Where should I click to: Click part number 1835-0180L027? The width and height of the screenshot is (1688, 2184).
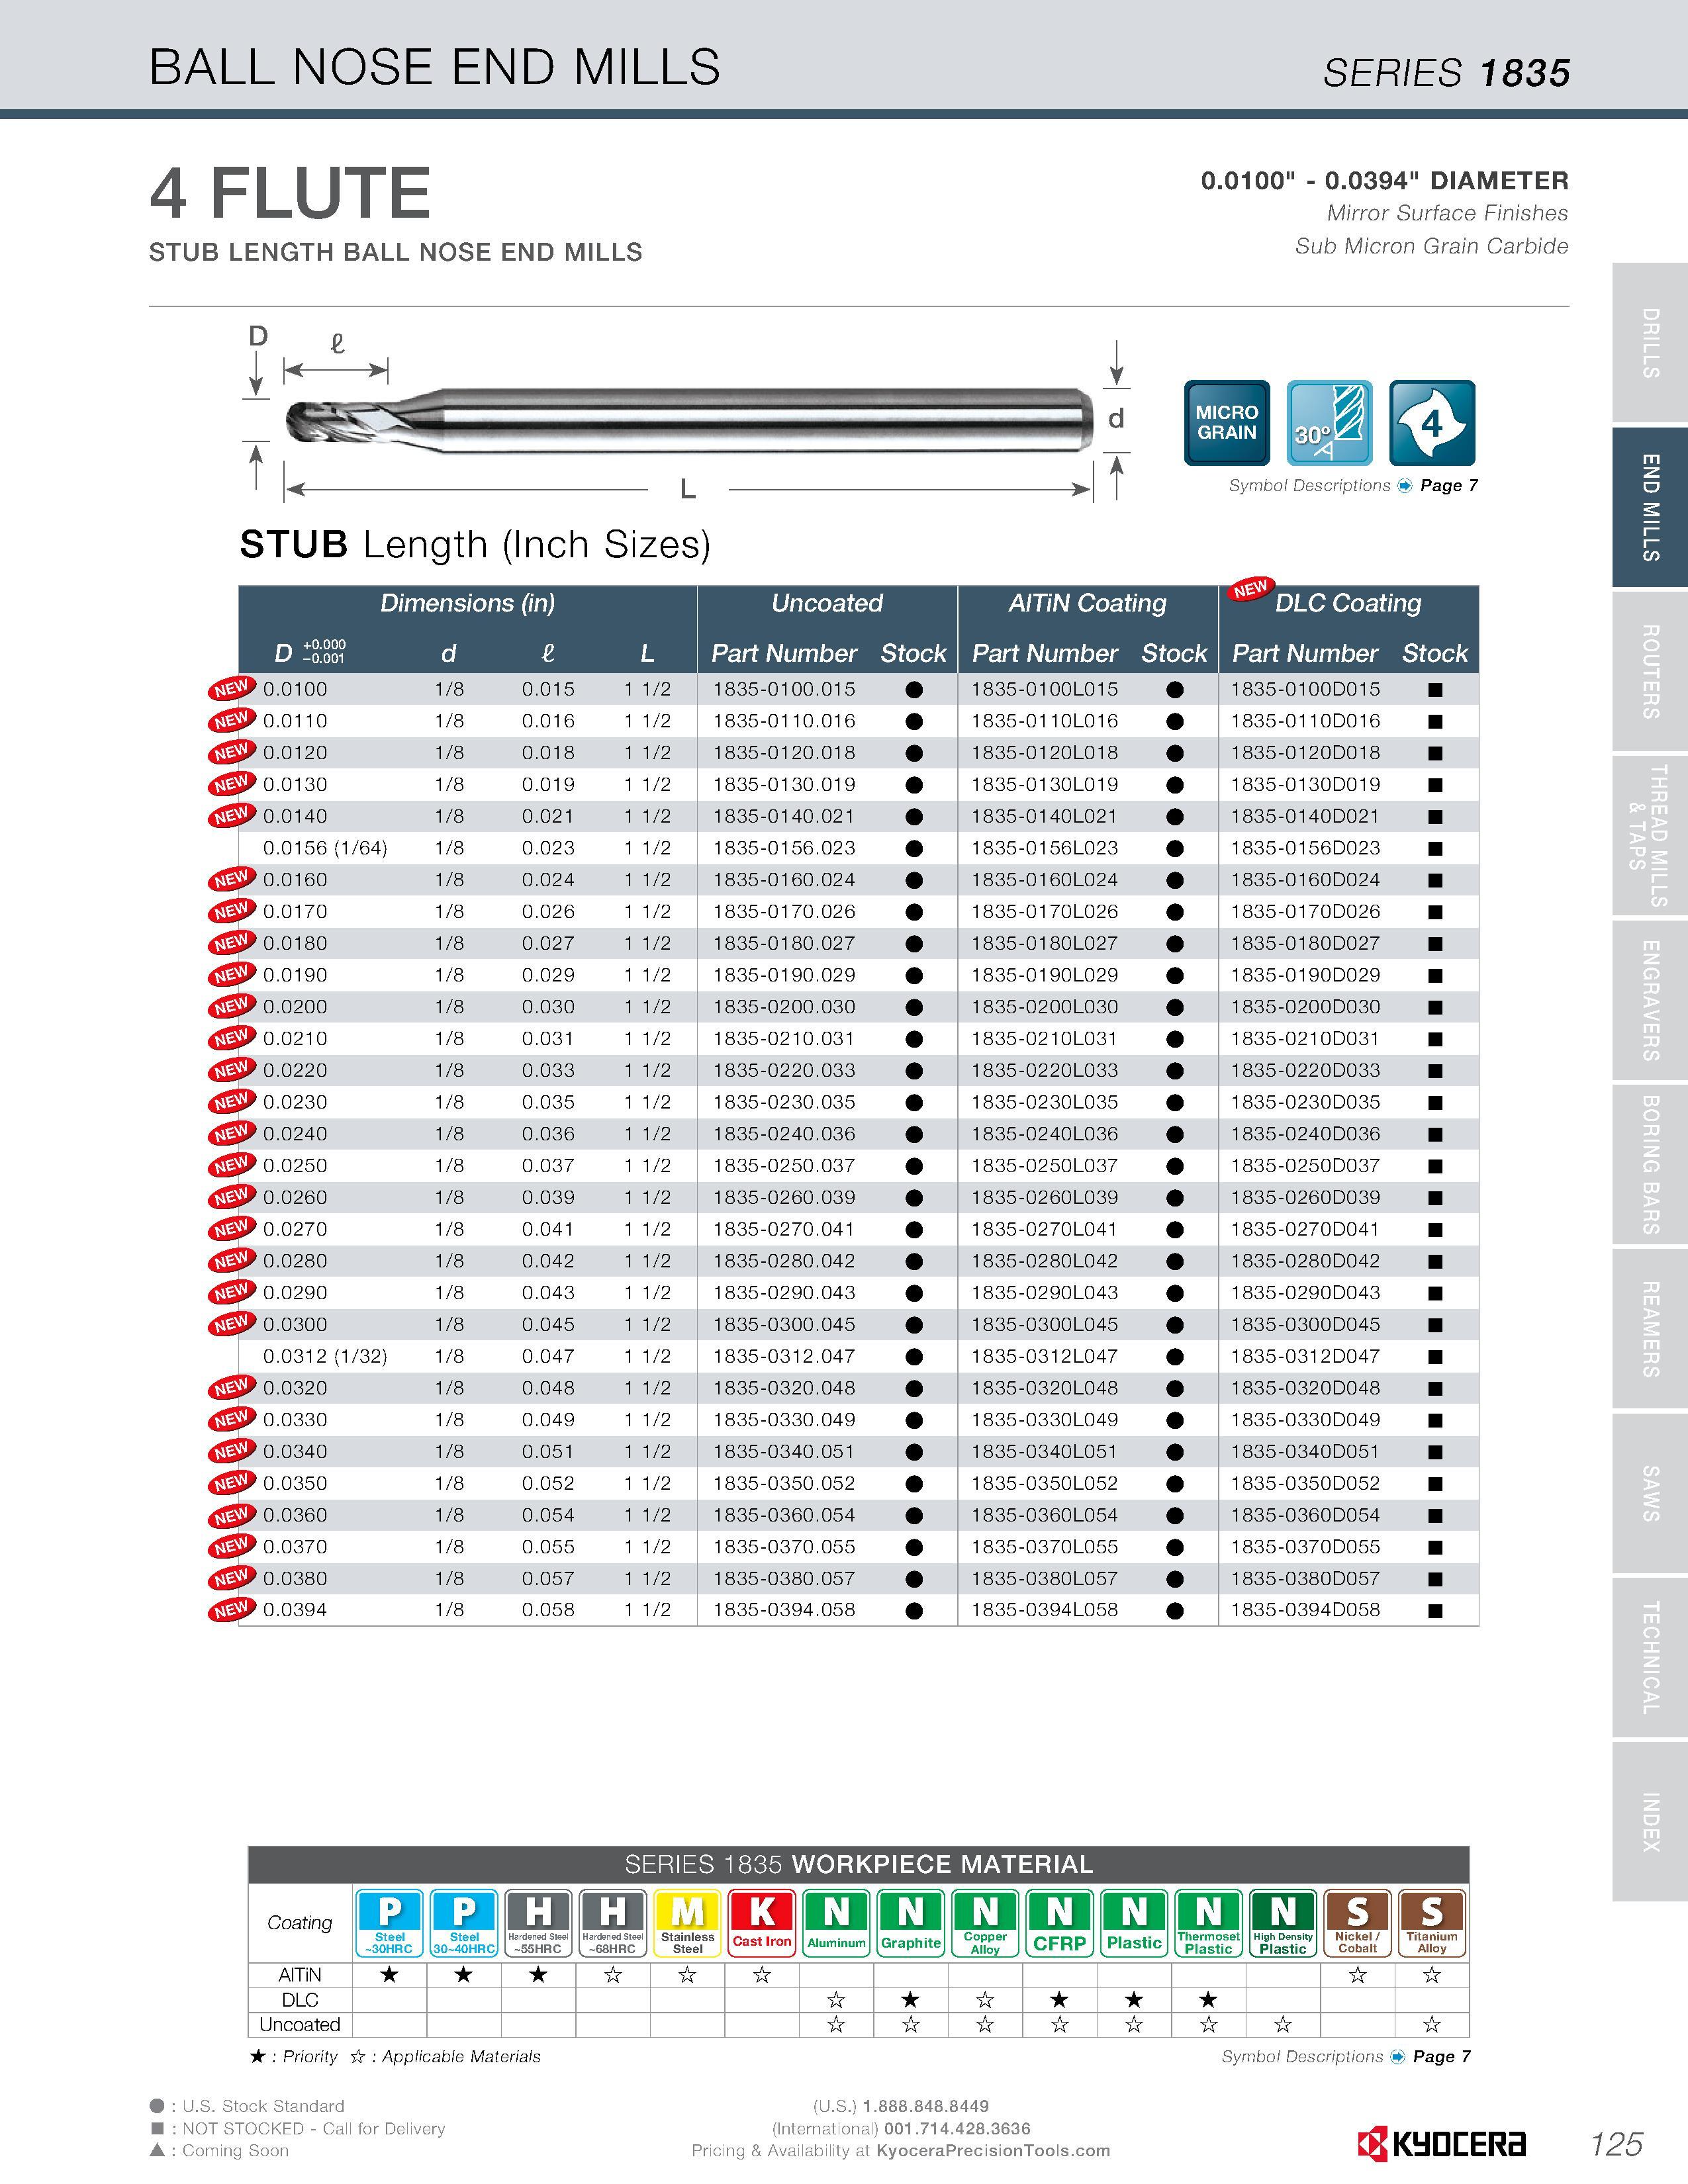pos(1045,944)
